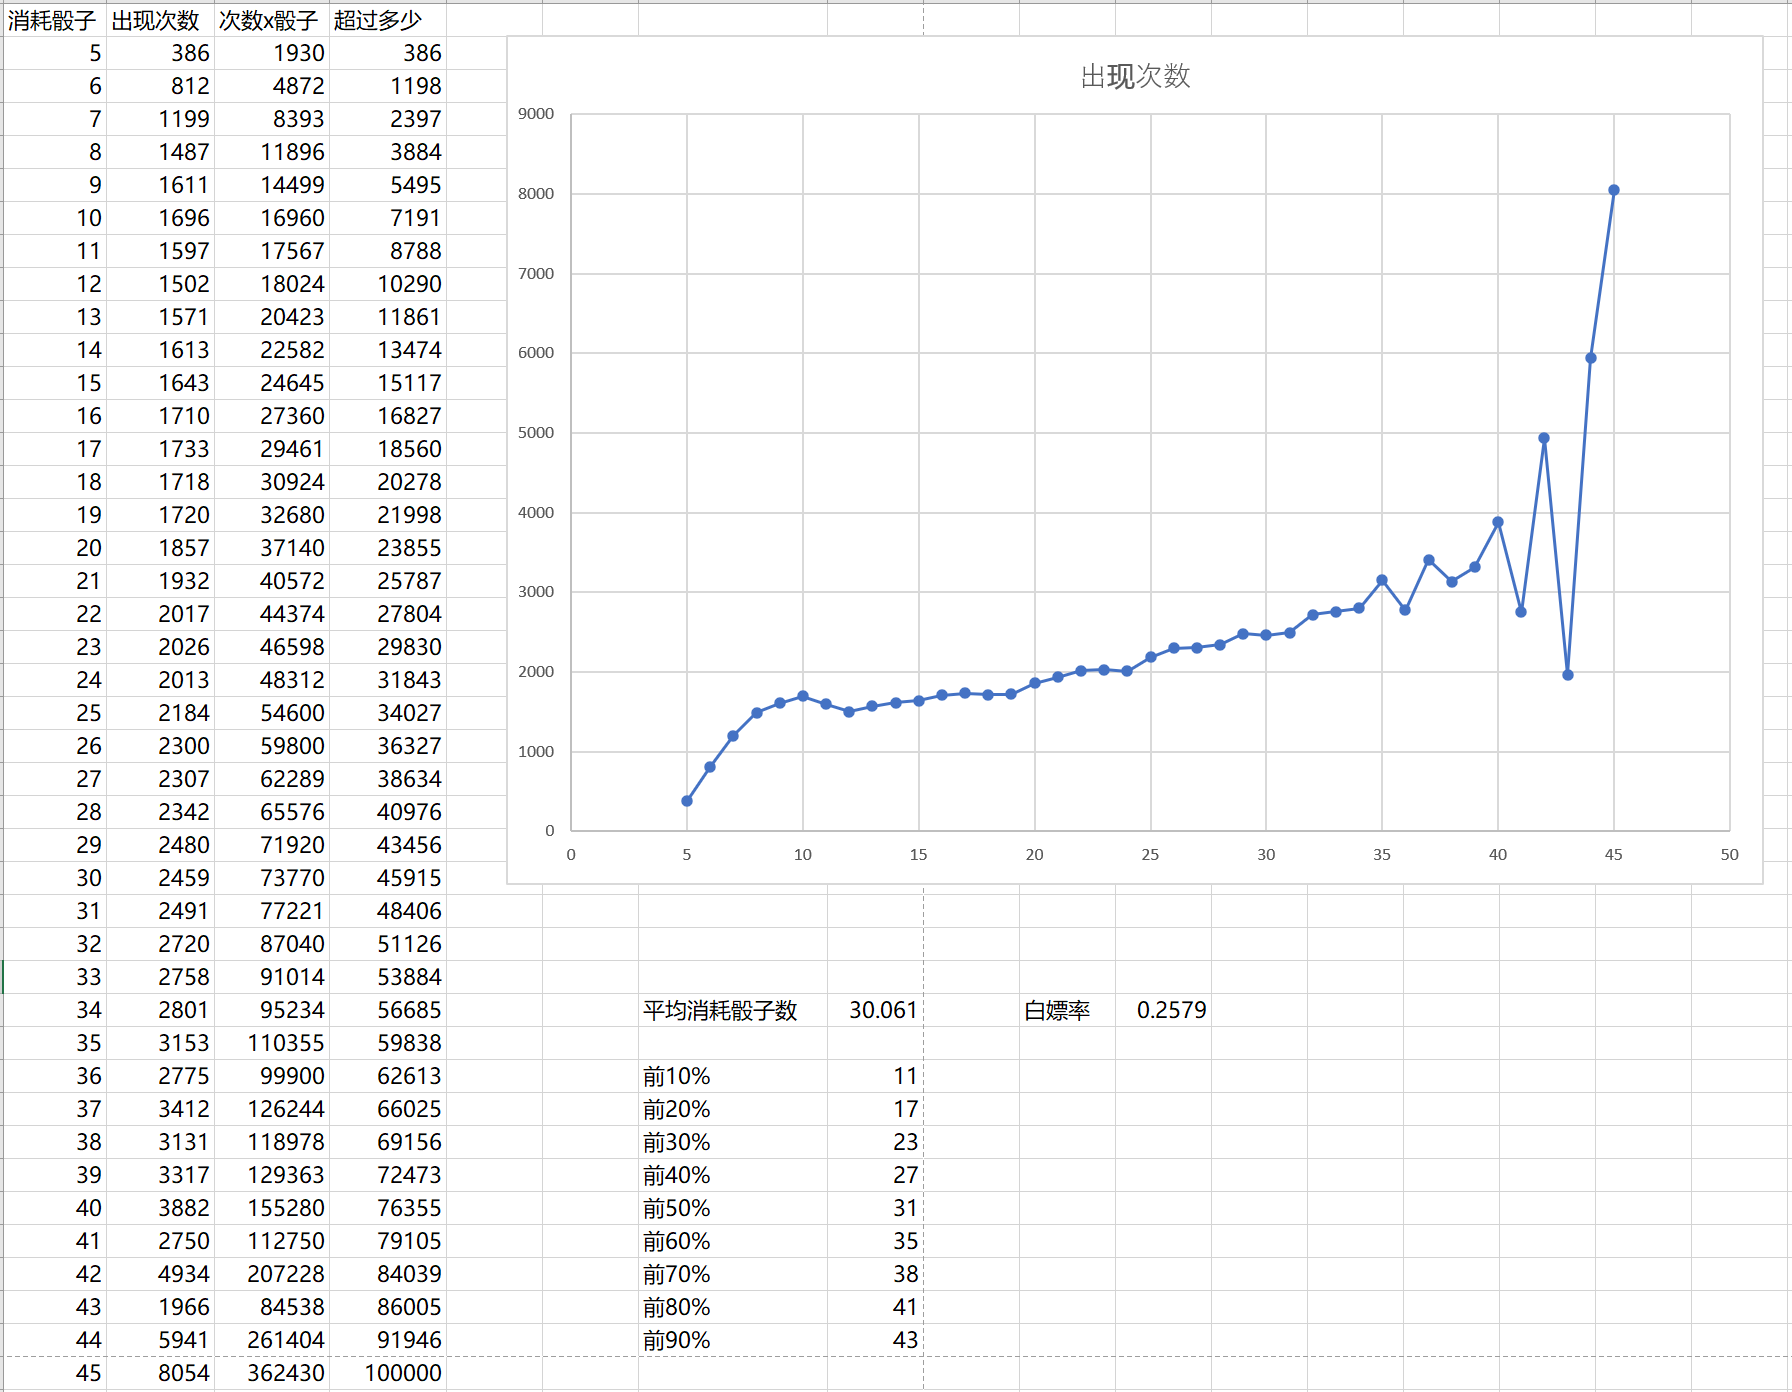Select cell showing 10290

[387, 284]
